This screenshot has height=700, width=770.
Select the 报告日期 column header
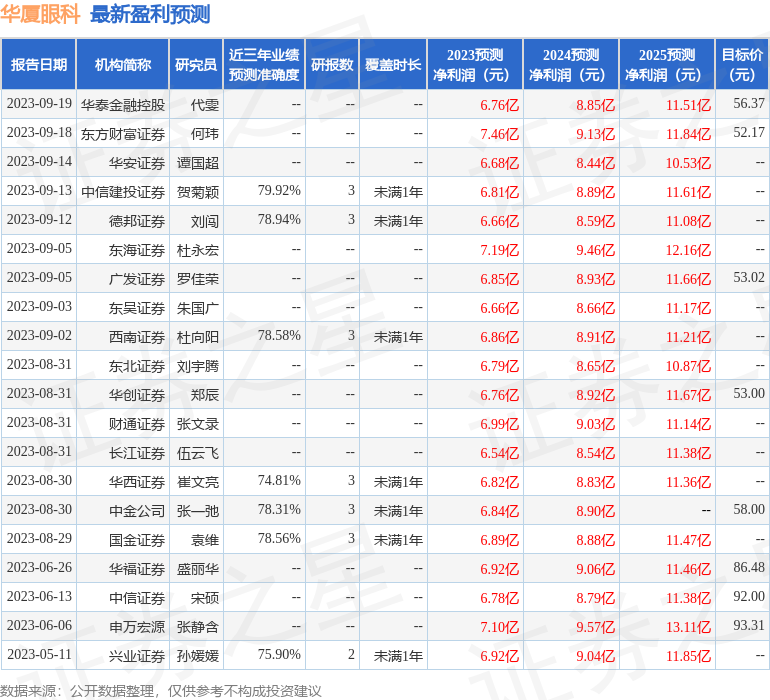(x=39, y=65)
